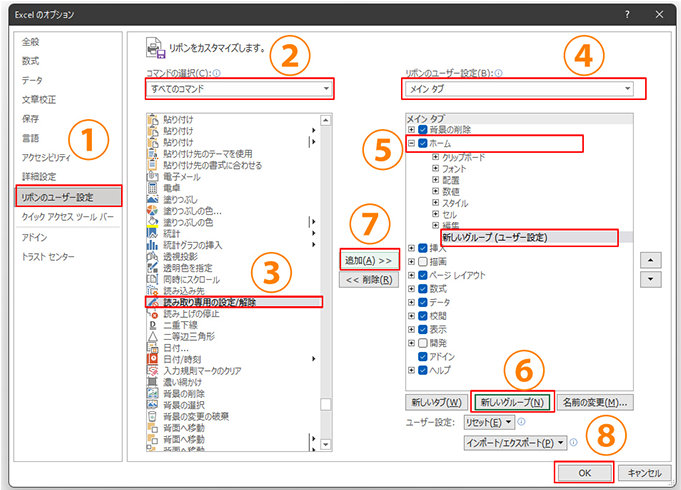The width and height of the screenshot is (681, 490).
Task: Choose the 二重下線 double underline icon
Action: 152,325
